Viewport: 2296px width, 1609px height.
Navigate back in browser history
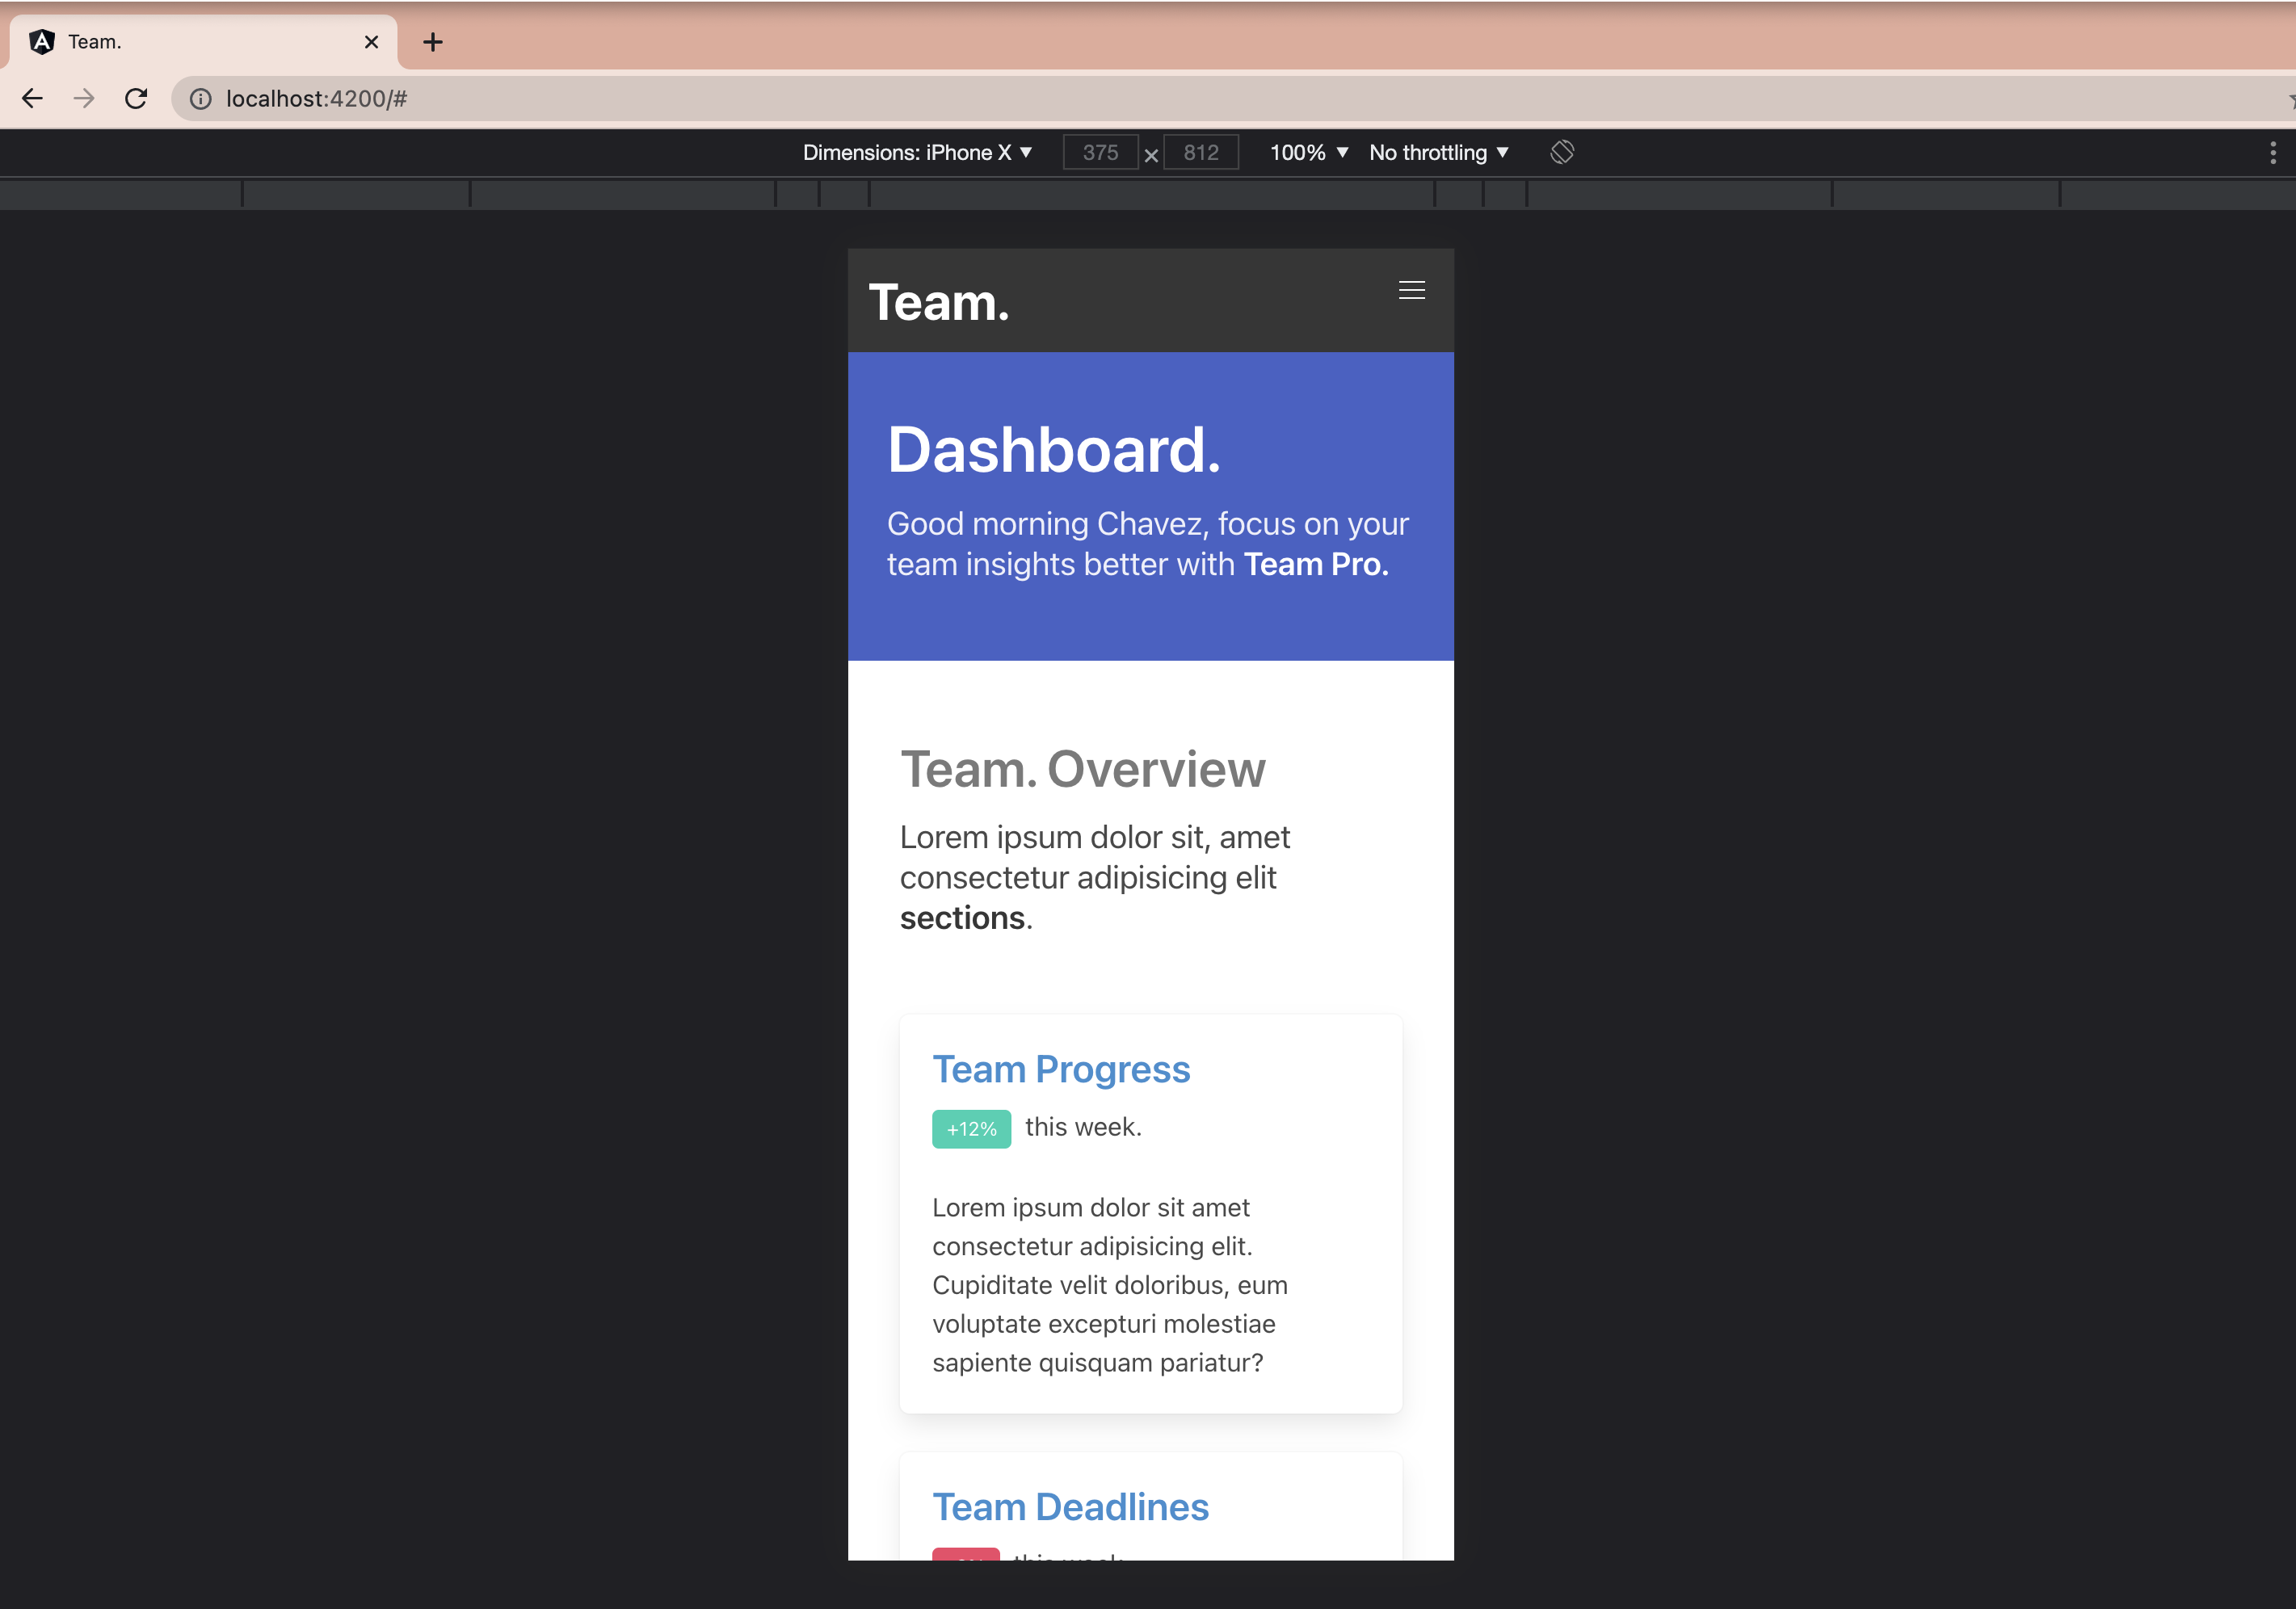tap(32, 98)
